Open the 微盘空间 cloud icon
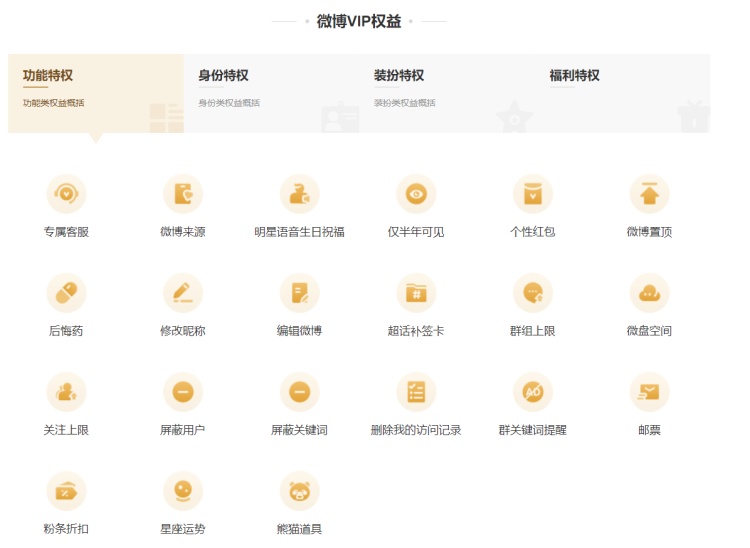The height and width of the screenshot is (548, 750). click(650, 293)
